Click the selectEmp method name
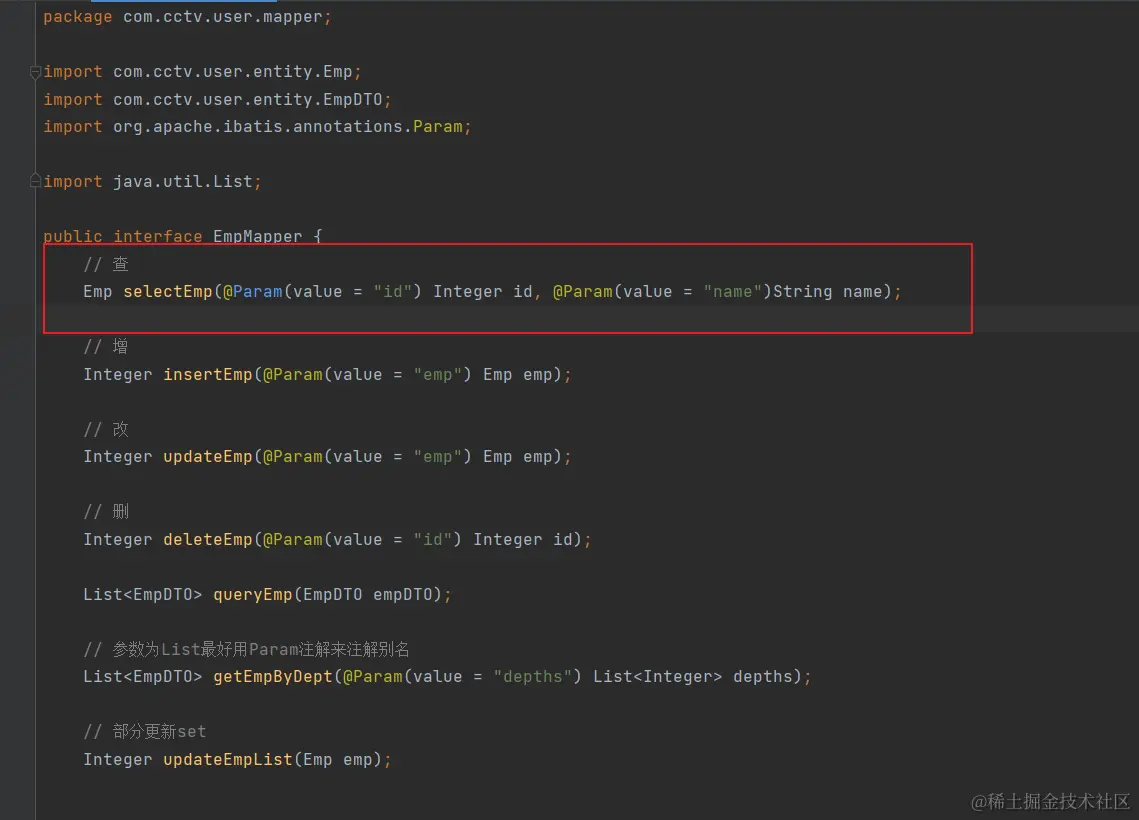This screenshot has width=1139, height=820. point(168,291)
